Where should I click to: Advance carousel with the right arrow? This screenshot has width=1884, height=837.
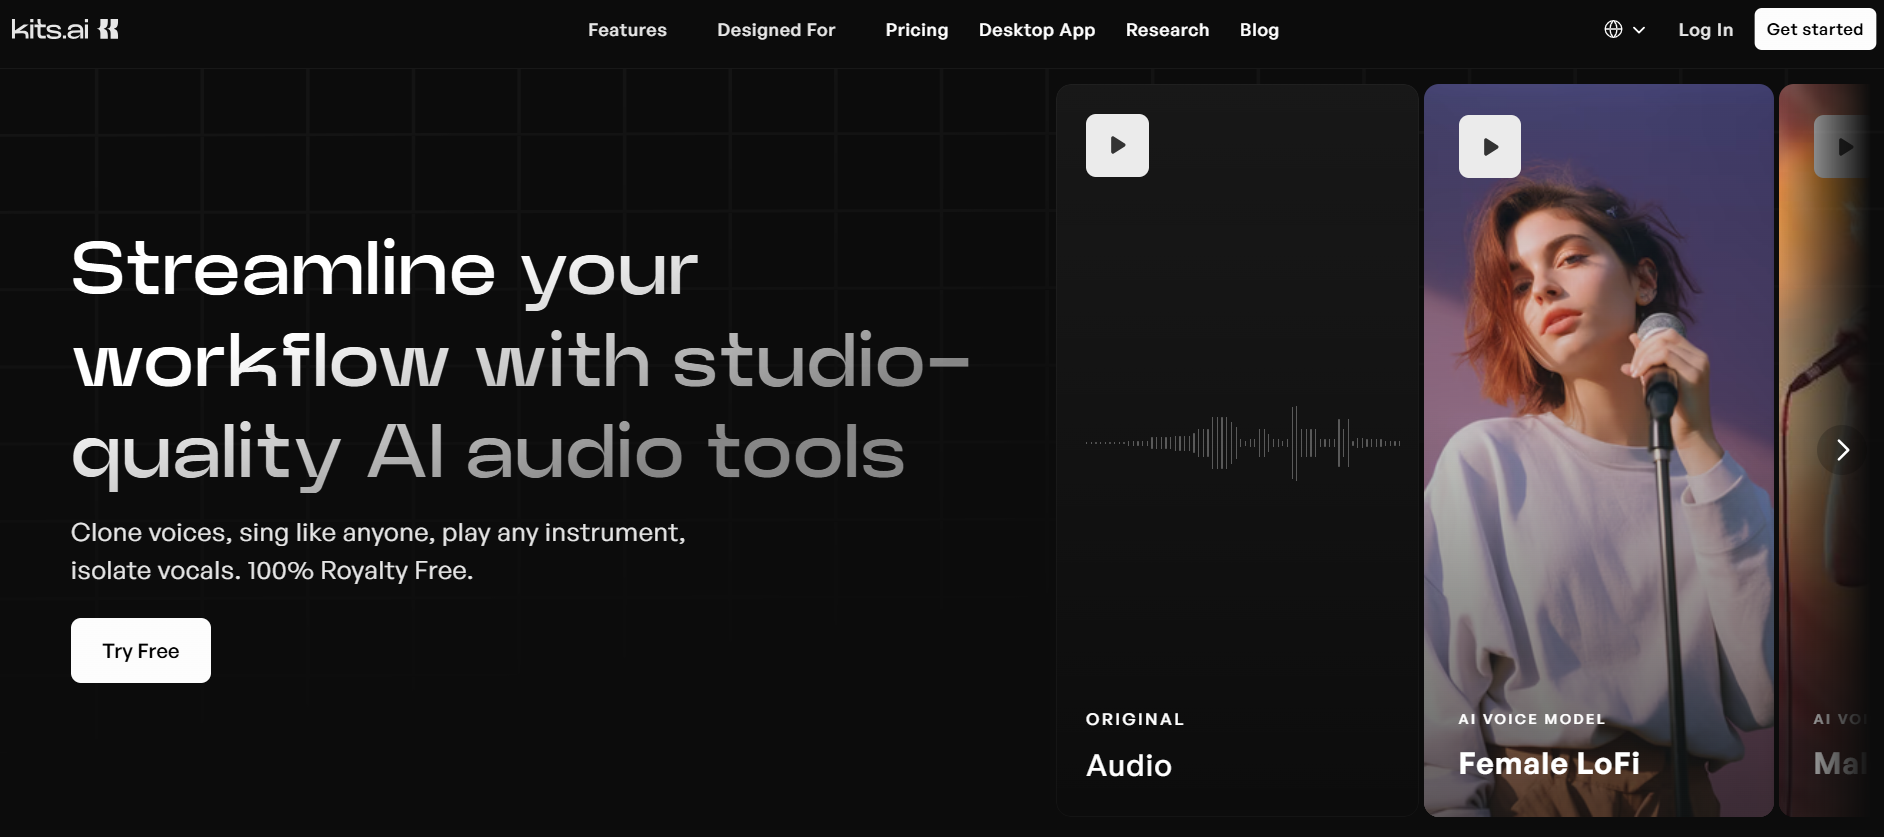1842,450
